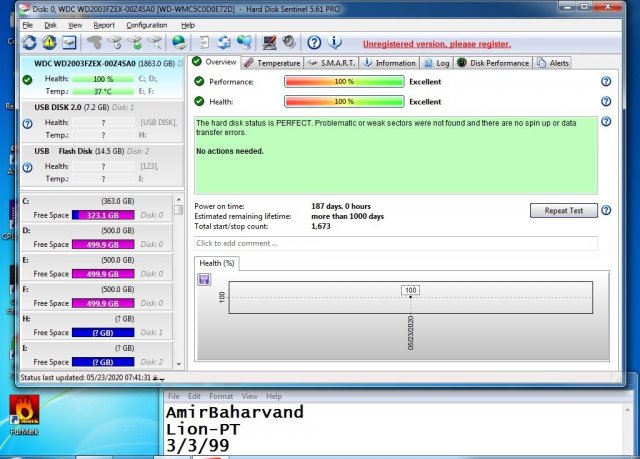Screen dimensions: 640x459
Task: Click the globe icon in the toolbar
Action: pyautogui.click(x=178, y=43)
